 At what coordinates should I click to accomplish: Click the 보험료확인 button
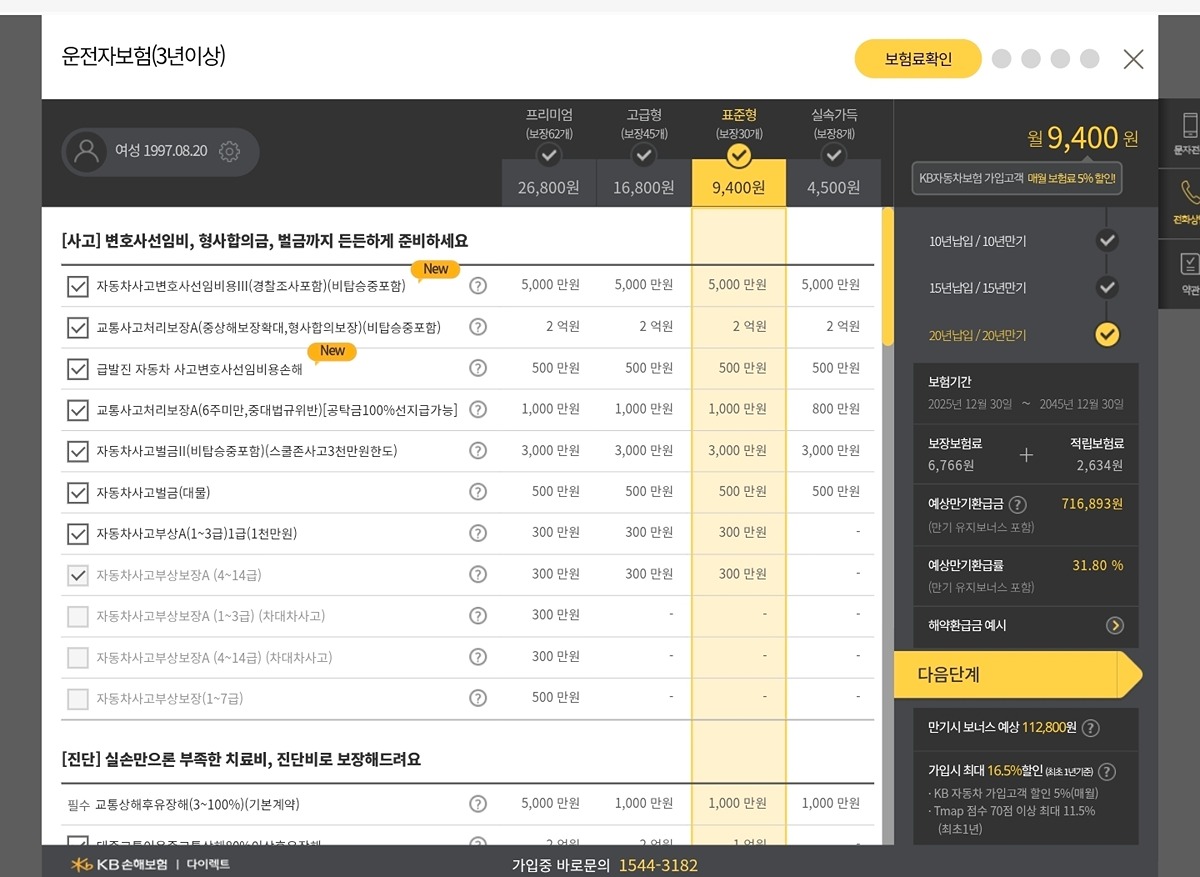[917, 59]
